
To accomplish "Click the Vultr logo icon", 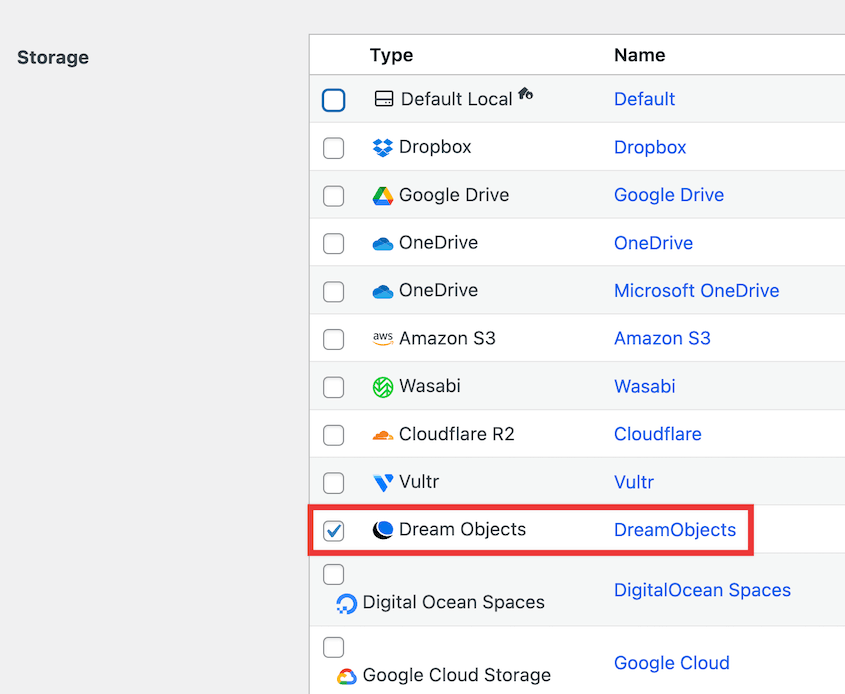I will [x=383, y=482].
